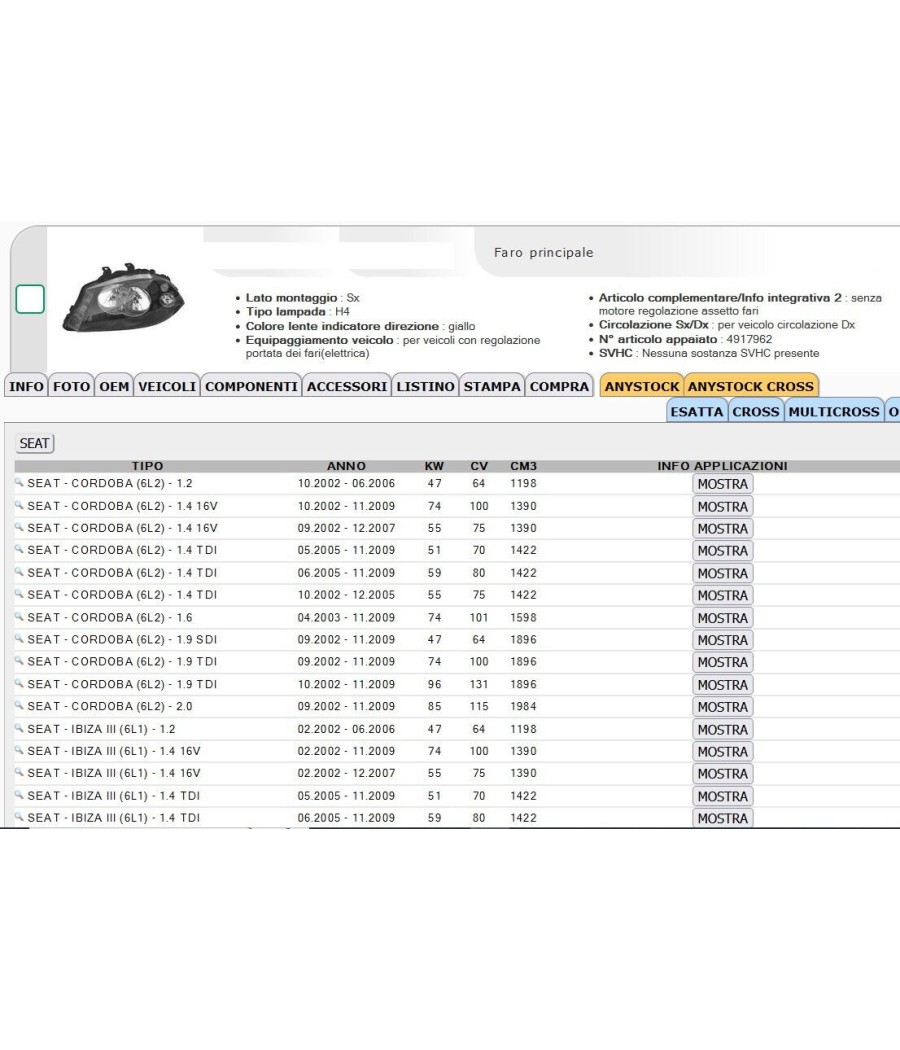900x1050 pixels.
Task: Click MOSTRA for Cordoba 1.4 16V 55 kW
Action: click(x=723, y=529)
